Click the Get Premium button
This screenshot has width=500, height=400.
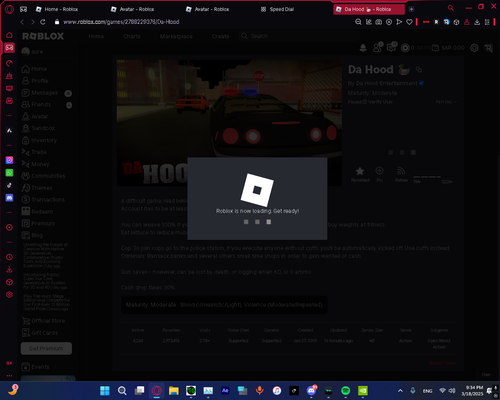click(x=46, y=348)
